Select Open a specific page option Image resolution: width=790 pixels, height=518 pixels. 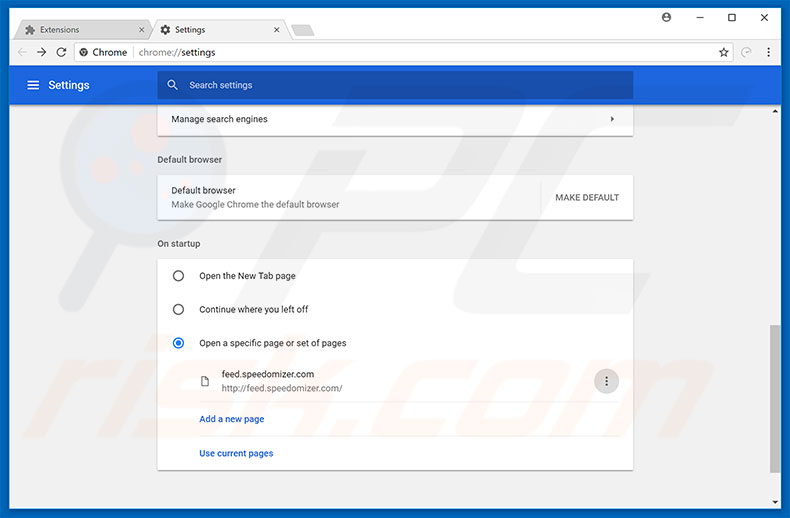coord(178,343)
